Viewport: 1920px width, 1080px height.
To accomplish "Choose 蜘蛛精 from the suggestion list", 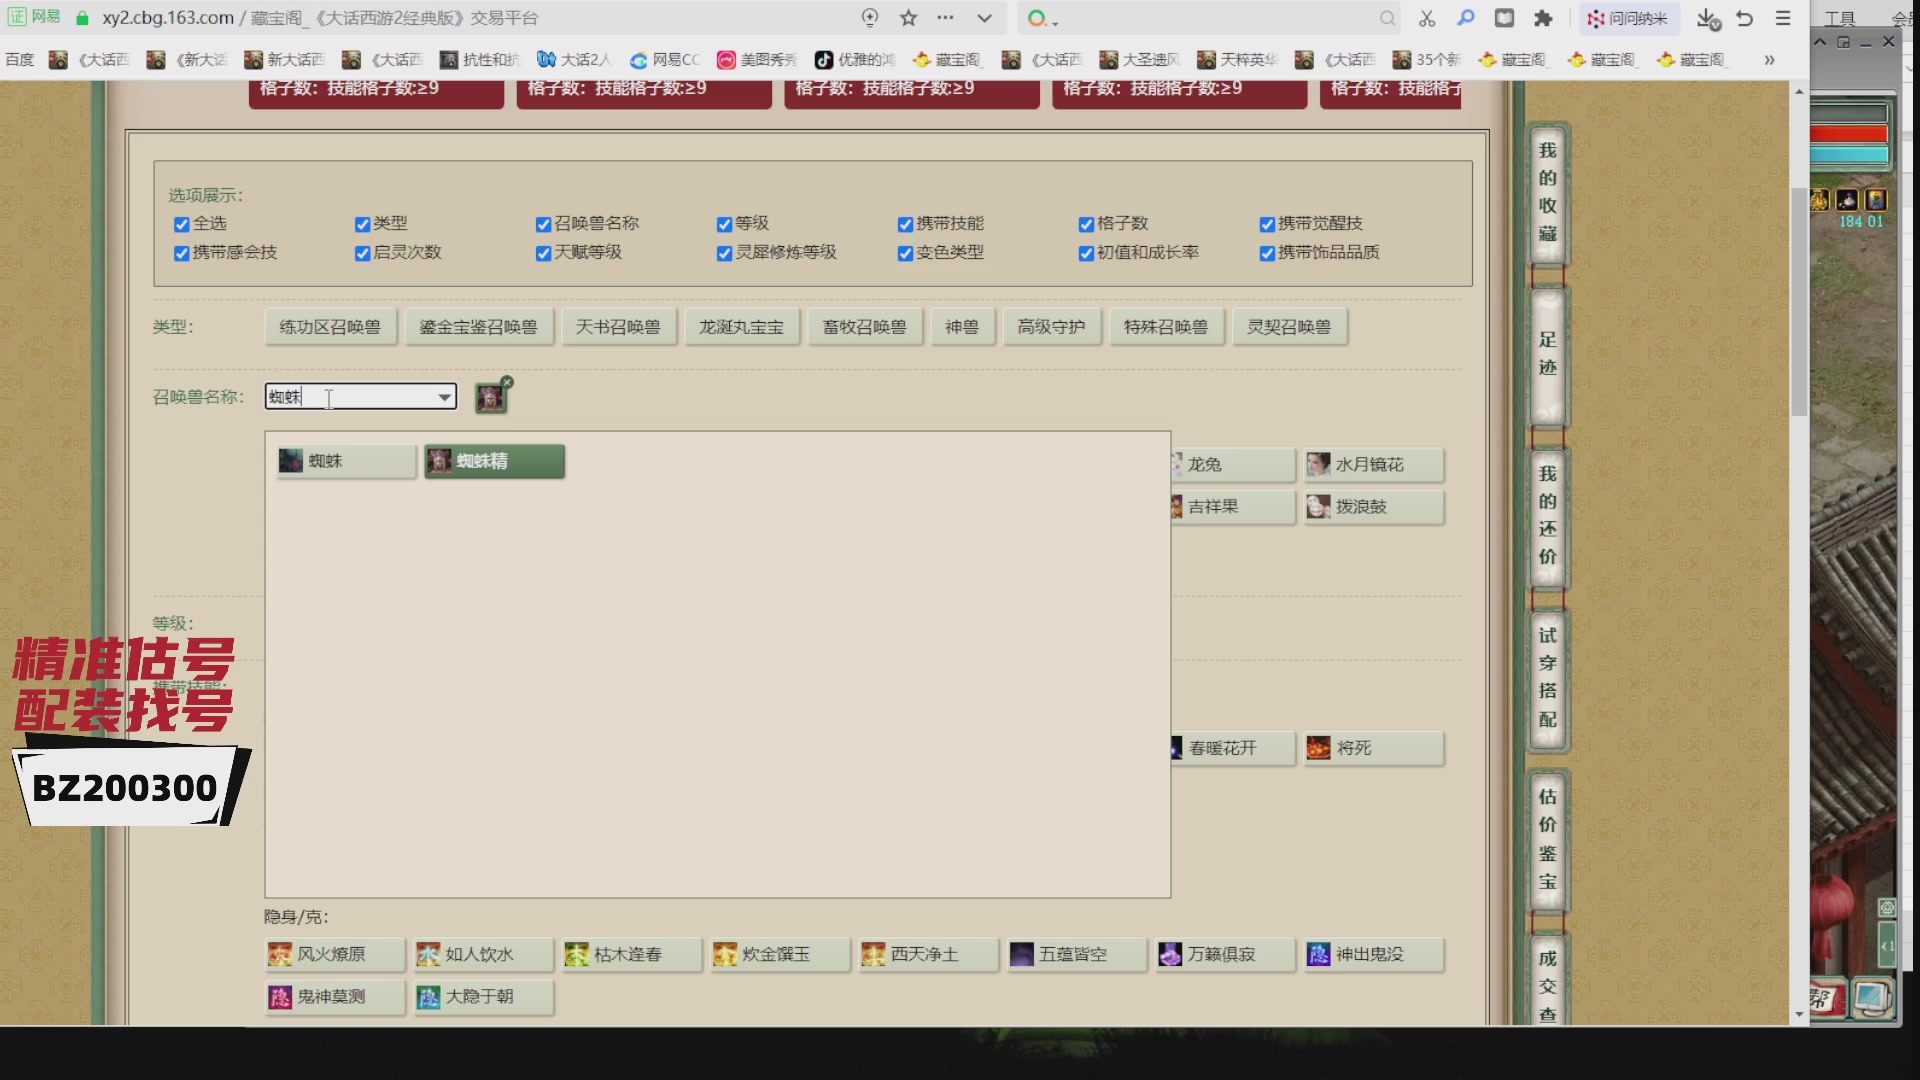I will pyautogui.click(x=494, y=461).
